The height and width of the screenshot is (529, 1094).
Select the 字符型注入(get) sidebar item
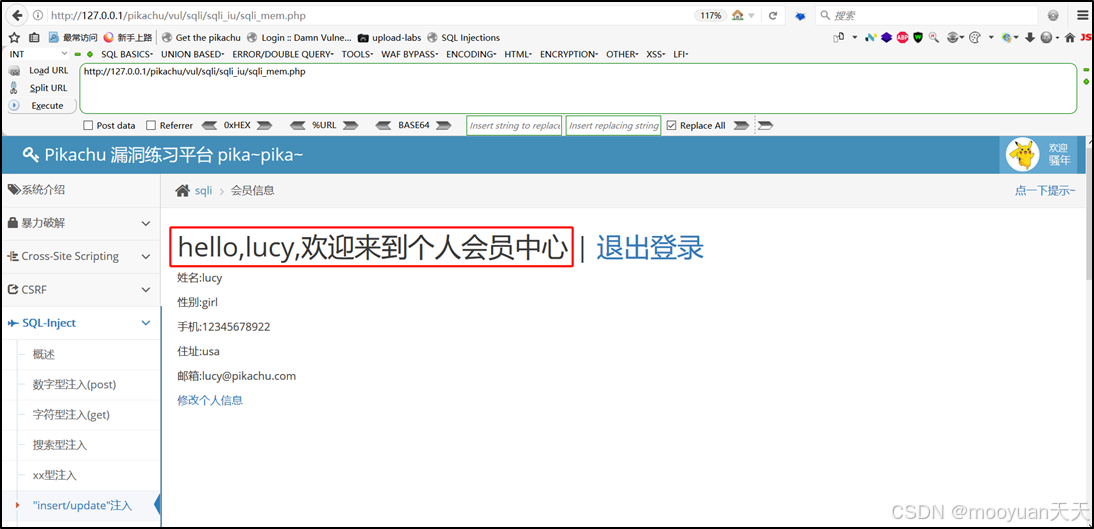coord(71,415)
